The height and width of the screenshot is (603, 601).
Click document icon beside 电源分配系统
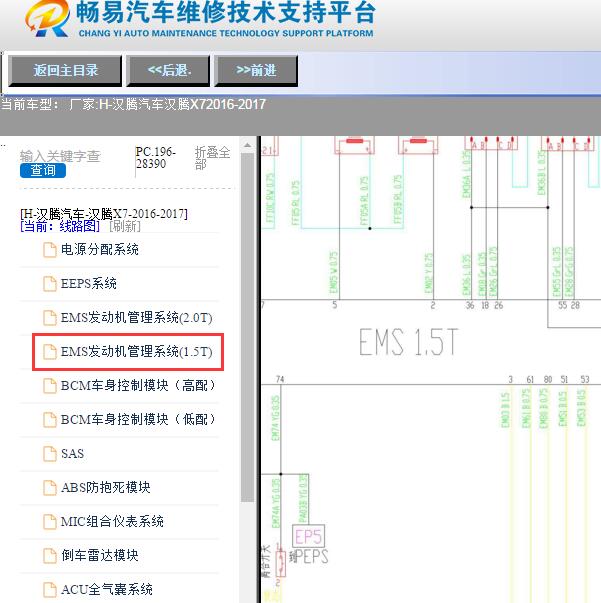coord(50,250)
